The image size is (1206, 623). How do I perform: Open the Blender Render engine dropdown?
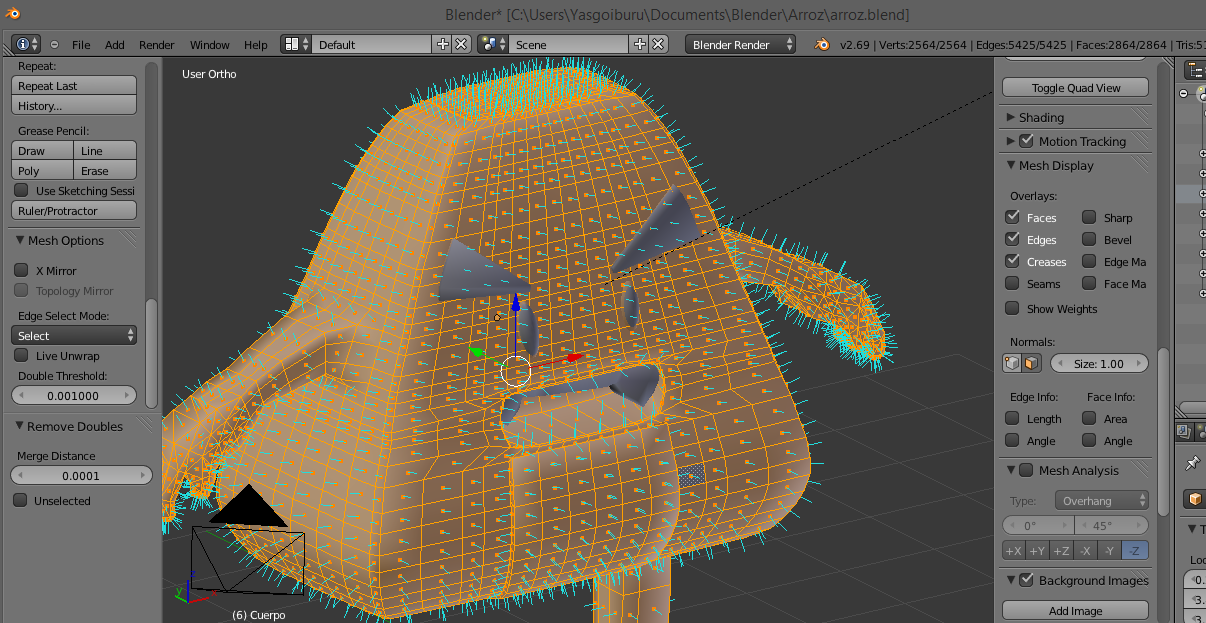click(x=741, y=44)
